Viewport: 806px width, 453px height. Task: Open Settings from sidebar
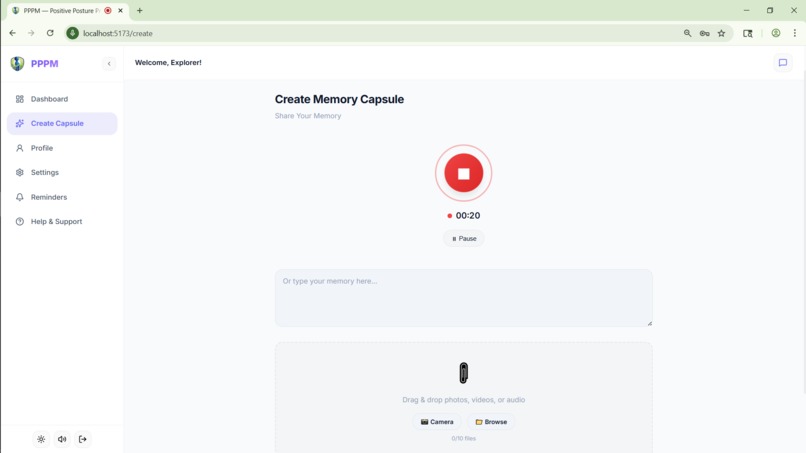[x=62, y=172]
